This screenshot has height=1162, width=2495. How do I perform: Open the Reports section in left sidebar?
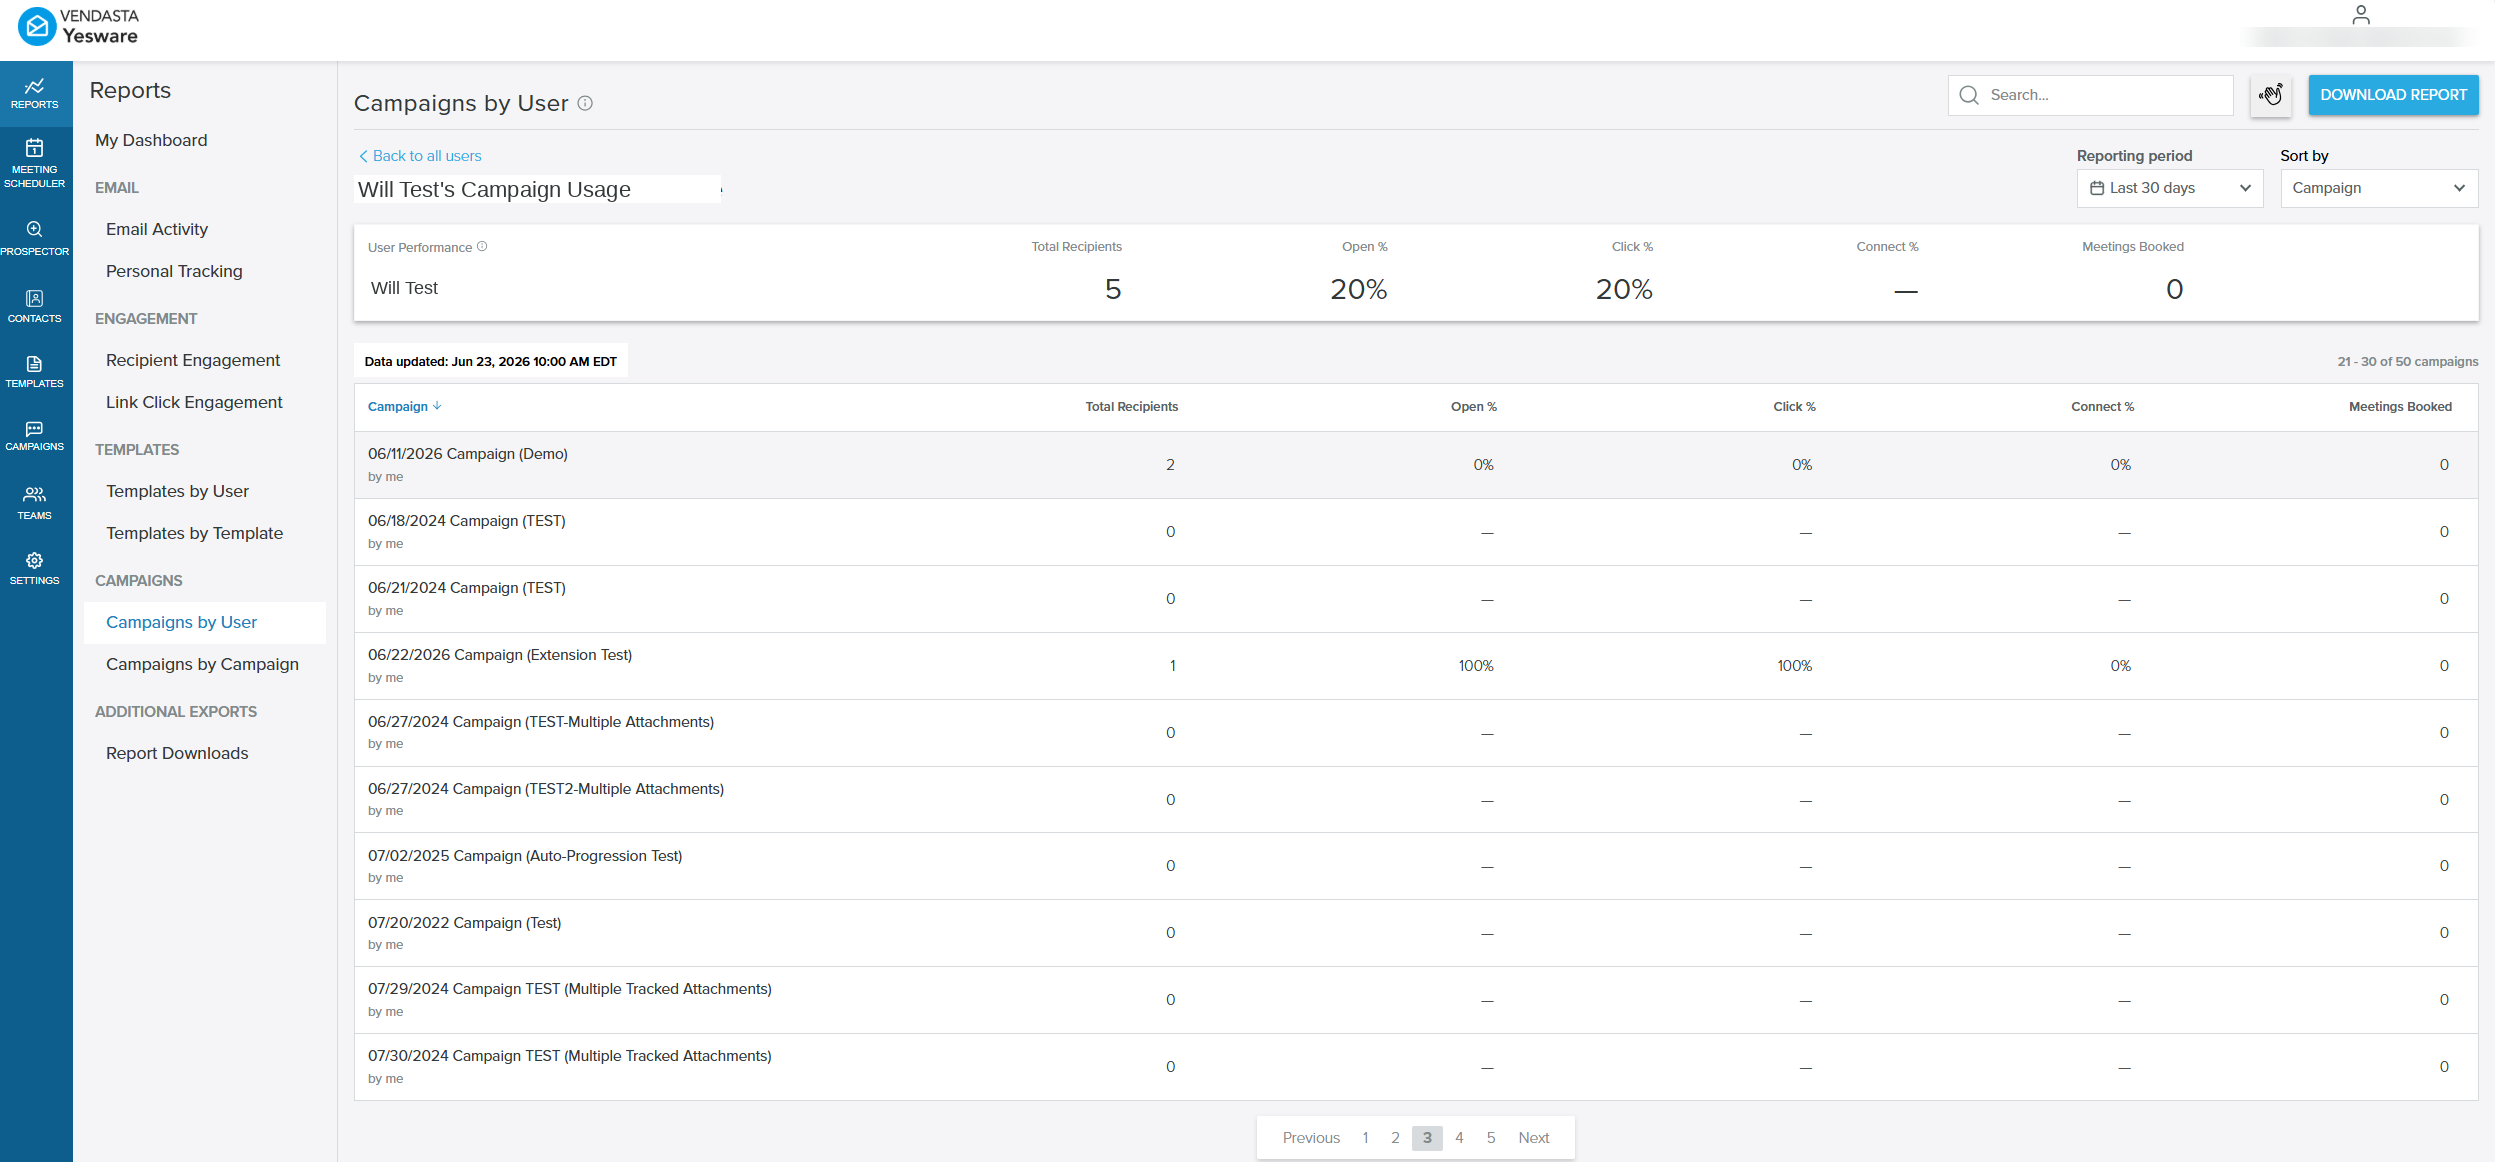click(x=35, y=93)
